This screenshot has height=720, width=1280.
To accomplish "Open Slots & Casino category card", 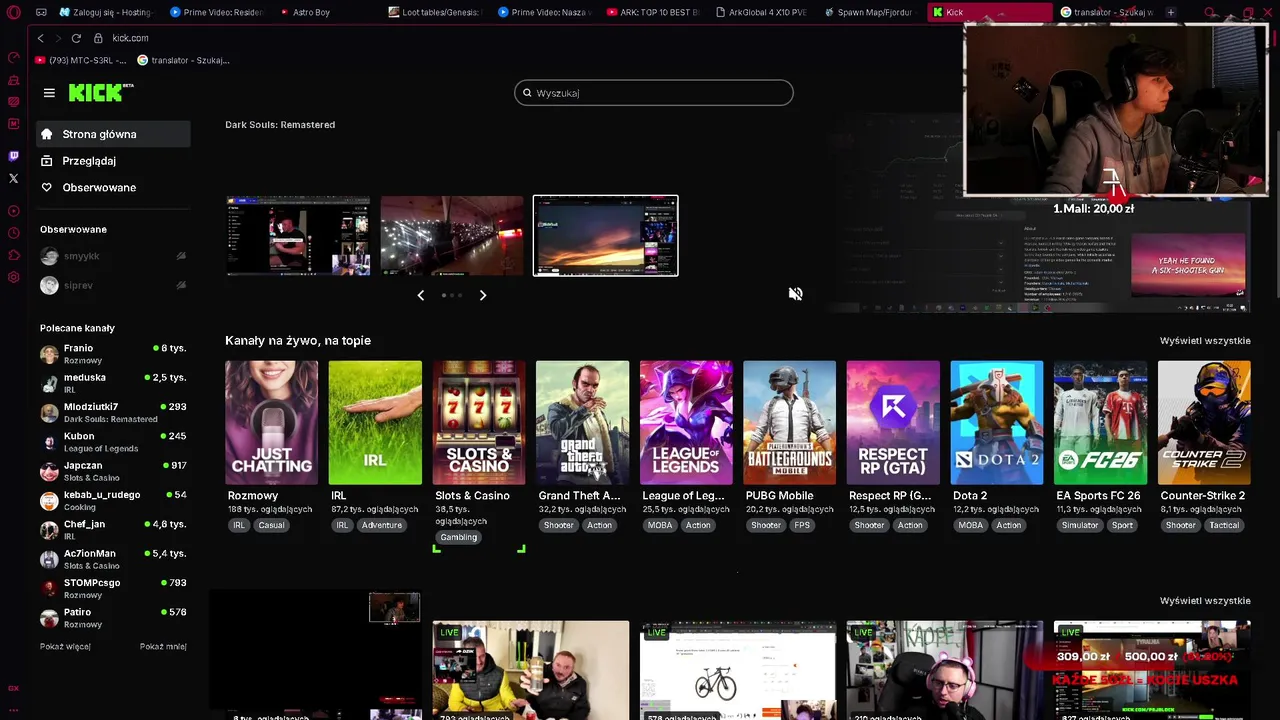I will pos(479,422).
